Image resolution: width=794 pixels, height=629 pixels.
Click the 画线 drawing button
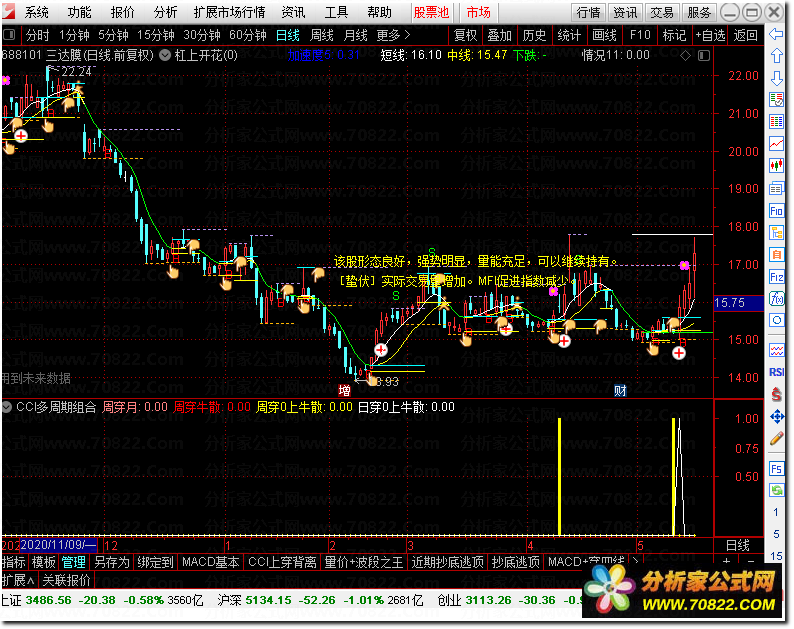(x=605, y=35)
